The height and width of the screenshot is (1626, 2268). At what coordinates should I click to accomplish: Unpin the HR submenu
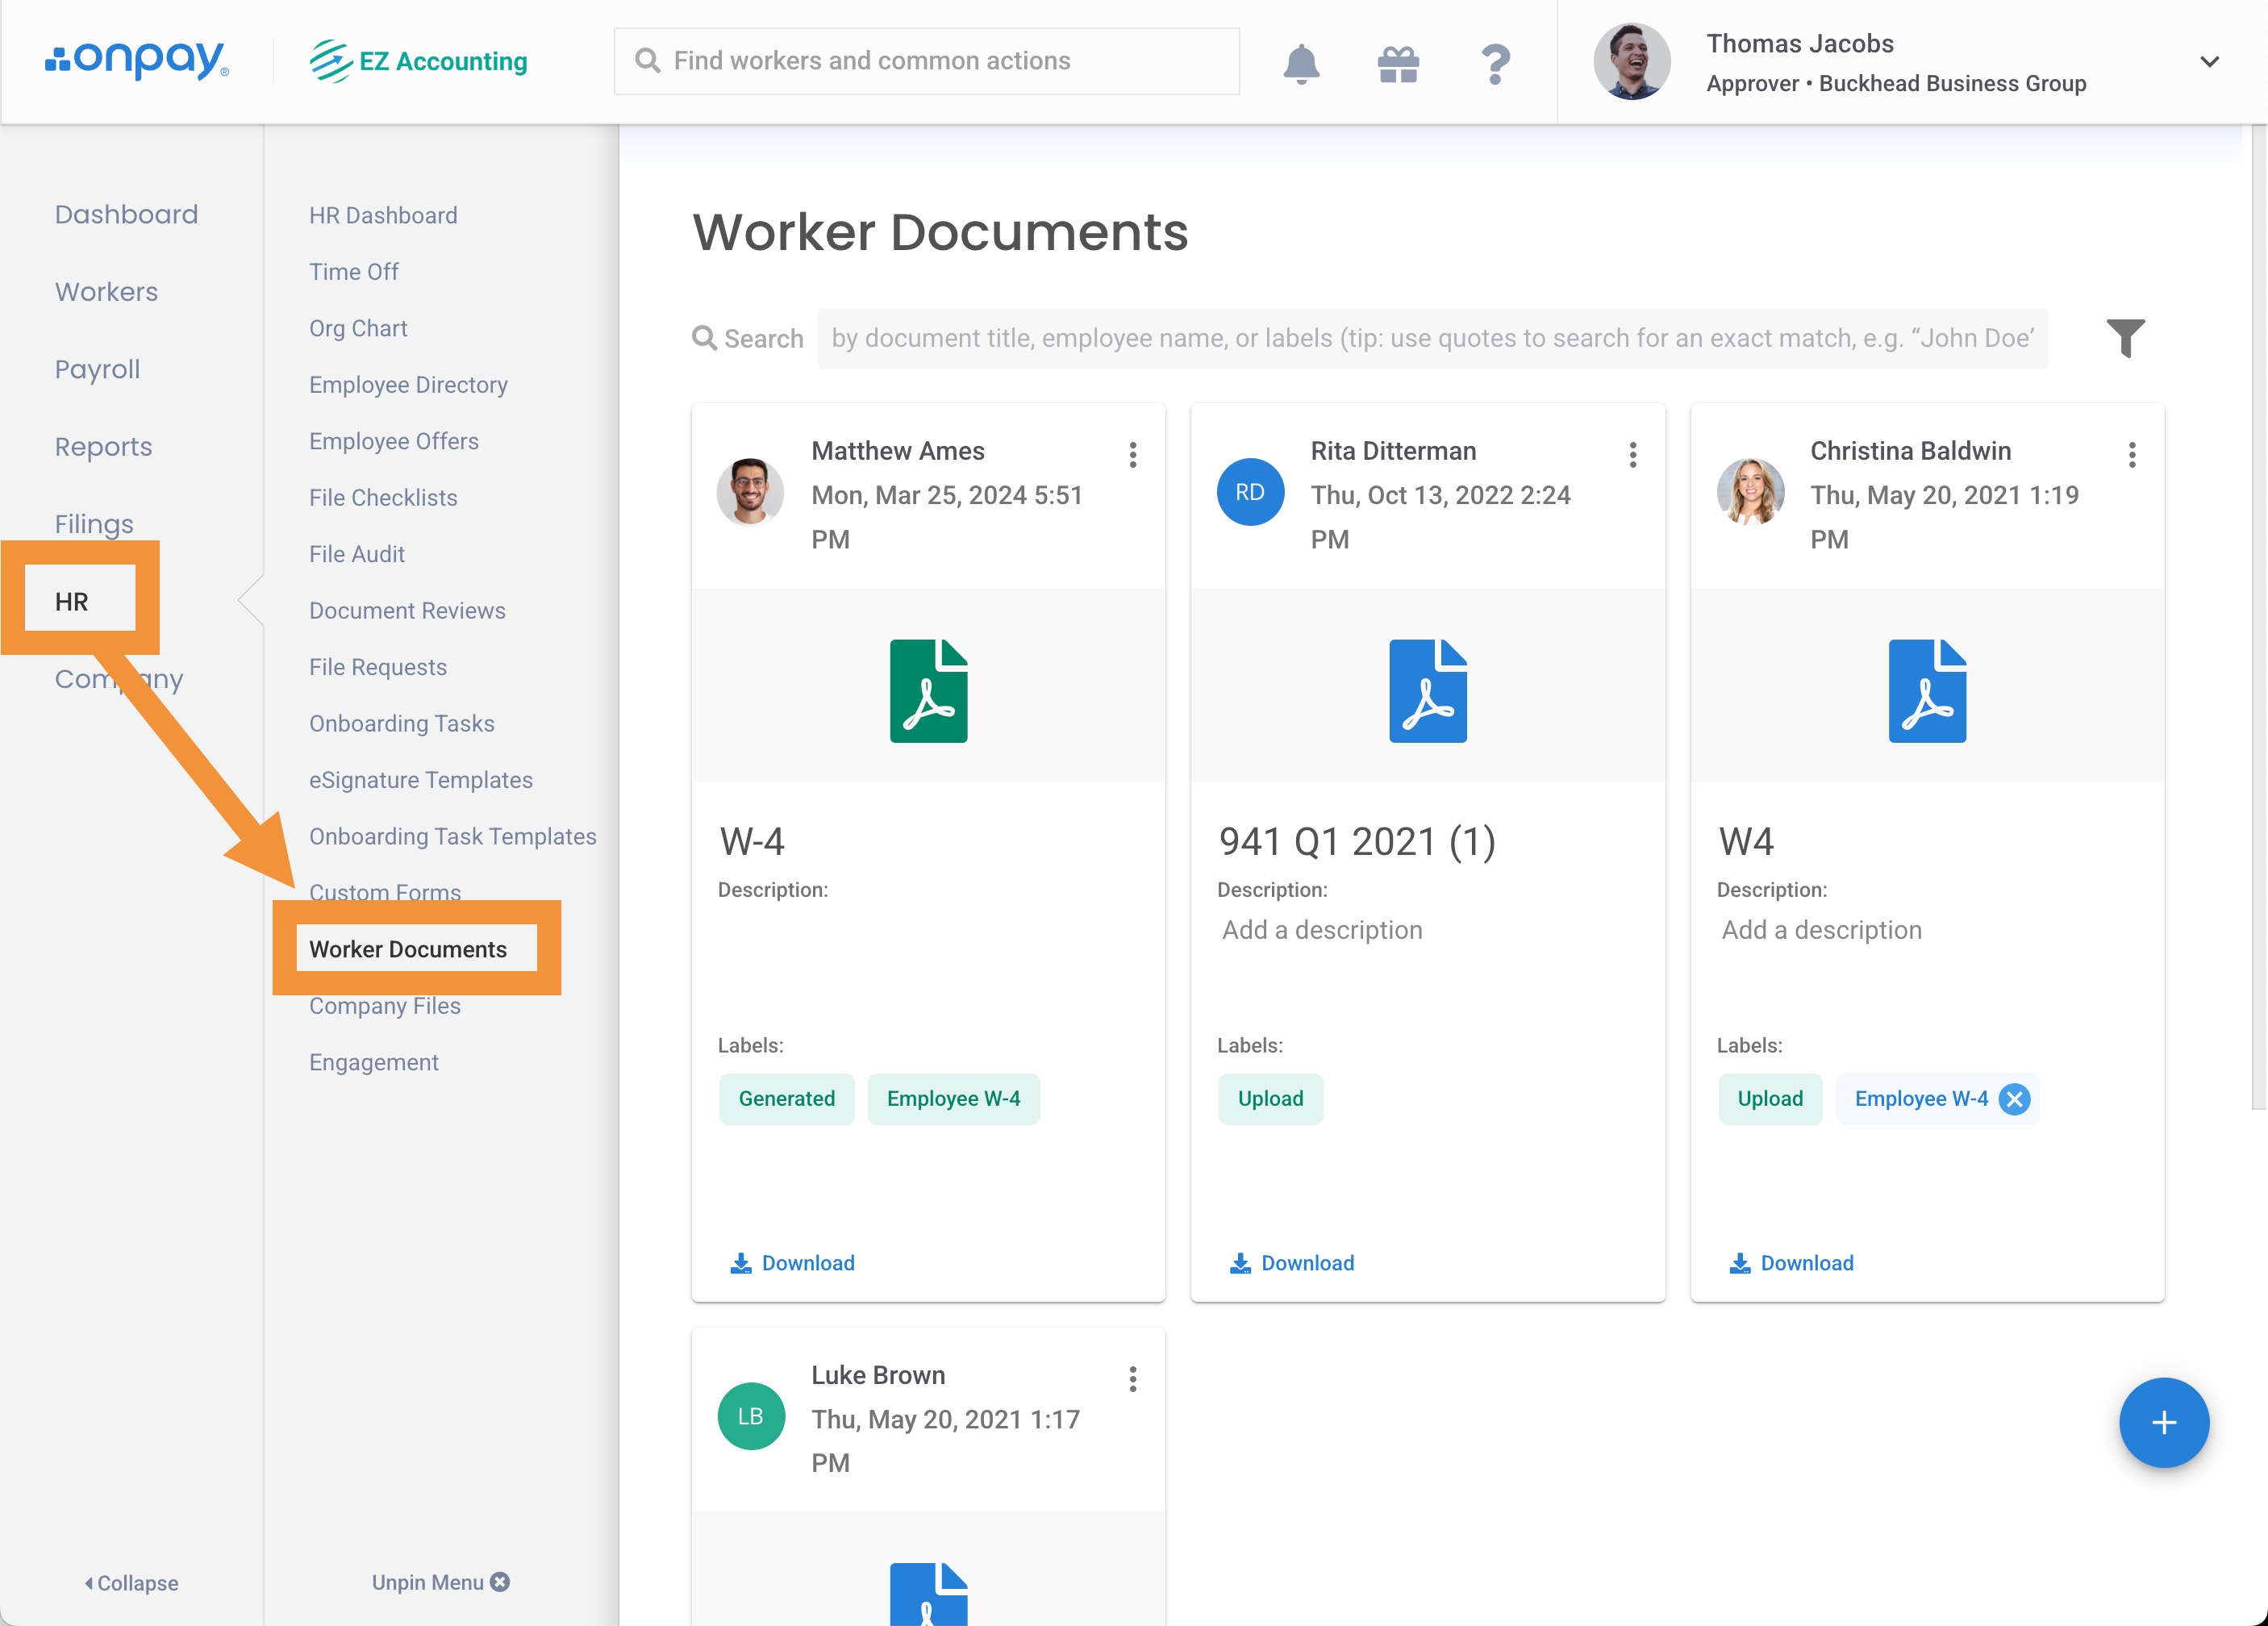440,1582
